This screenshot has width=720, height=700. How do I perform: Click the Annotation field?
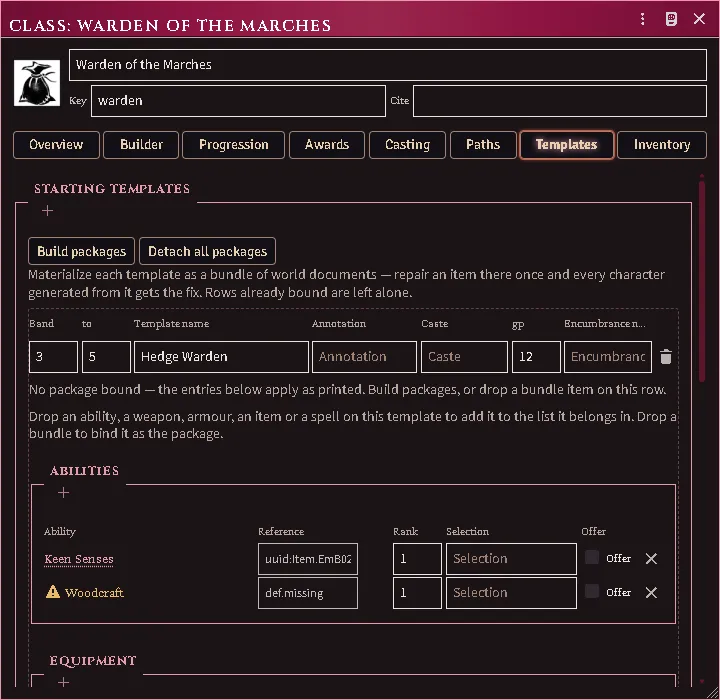point(364,356)
